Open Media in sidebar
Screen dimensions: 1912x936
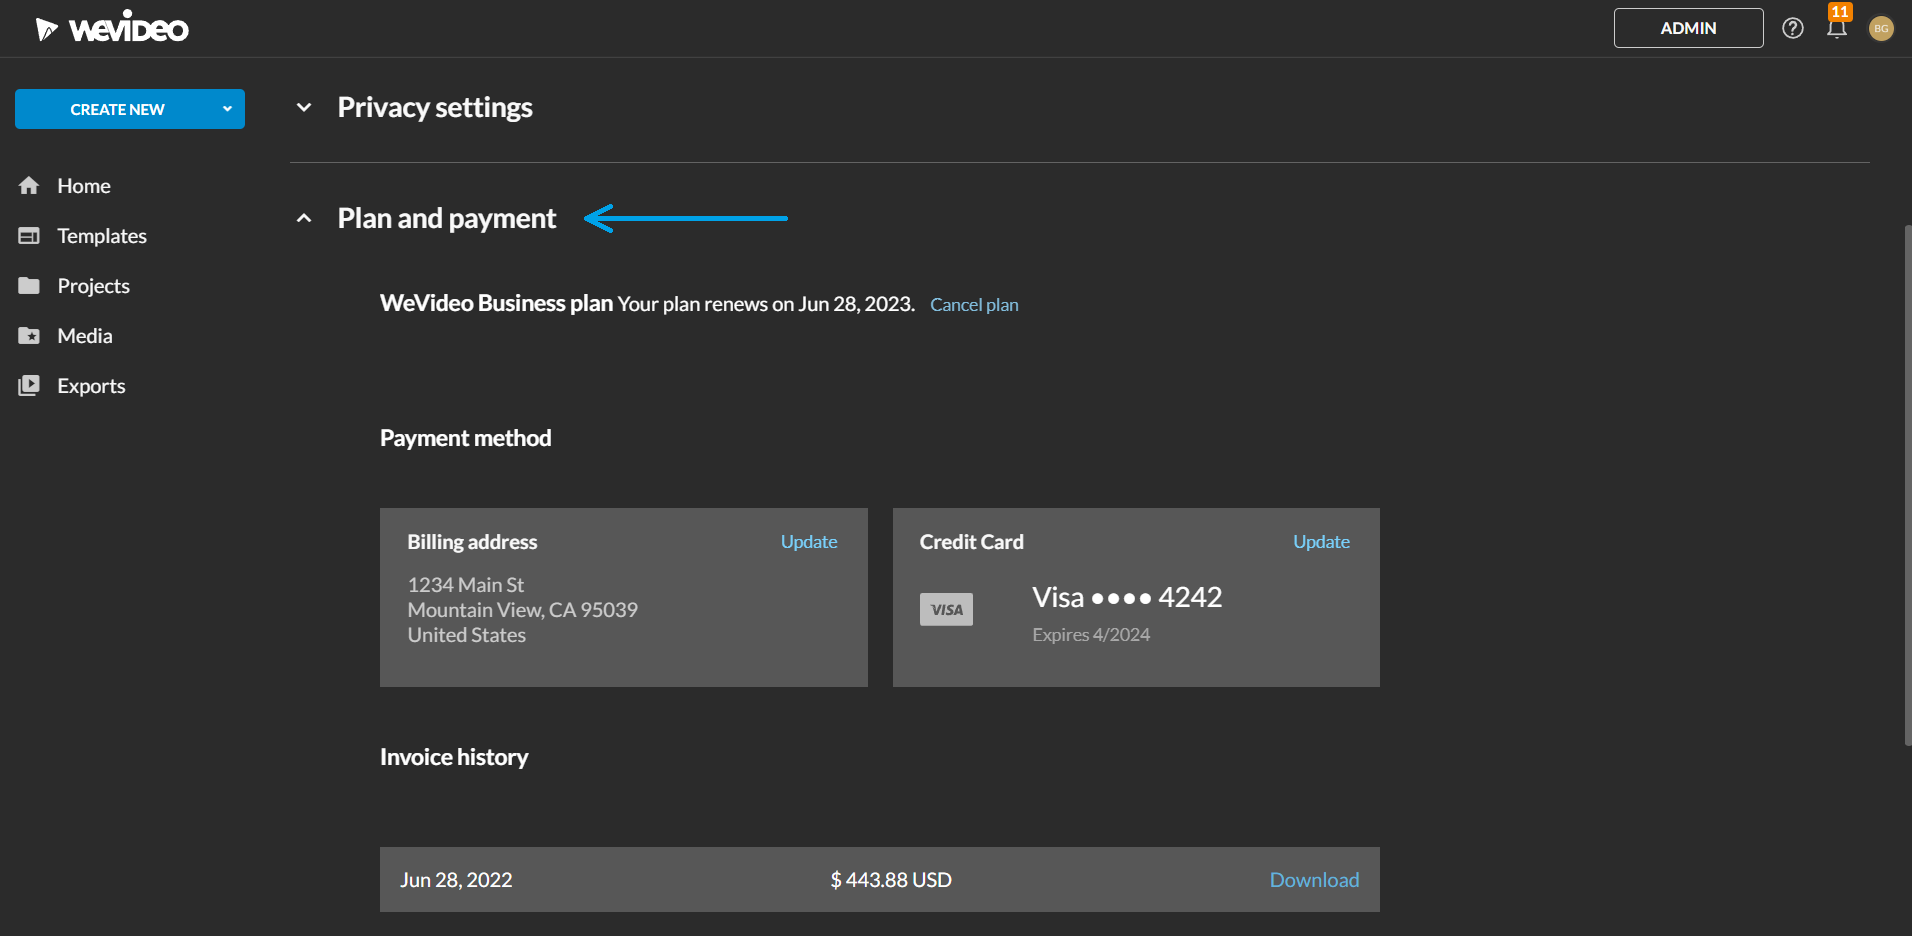point(85,336)
